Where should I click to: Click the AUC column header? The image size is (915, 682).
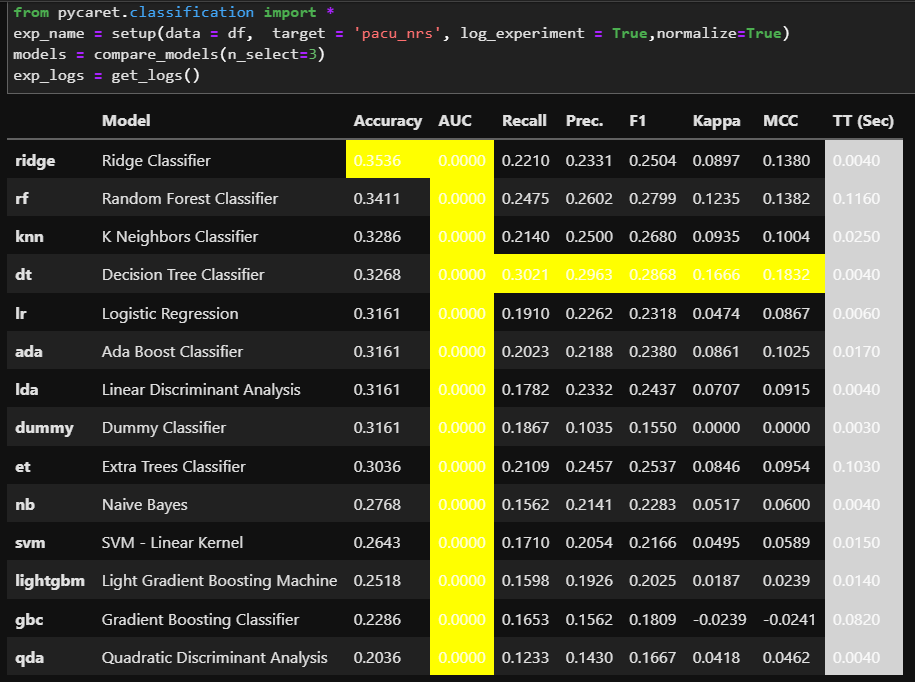pyautogui.click(x=455, y=121)
